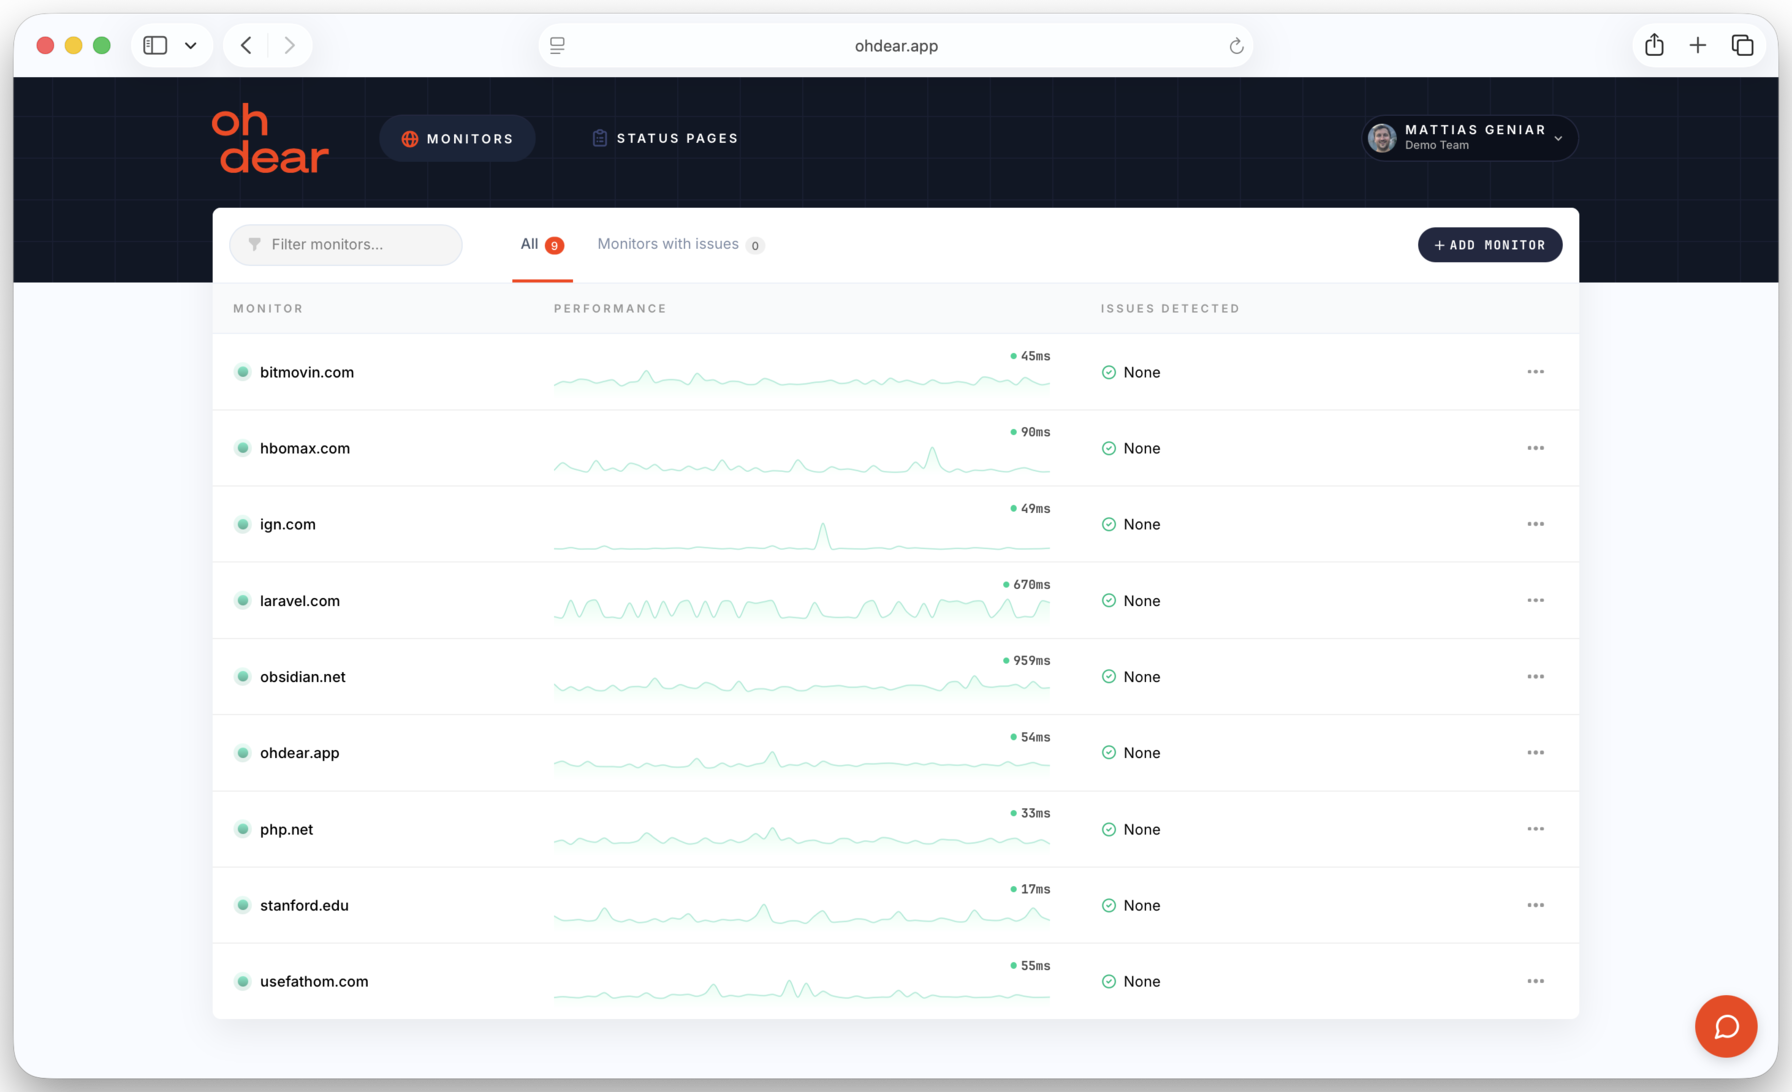Click the 670ms value in laravel.com row
1792x1092 pixels.
pyautogui.click(x=1031, y=585)
